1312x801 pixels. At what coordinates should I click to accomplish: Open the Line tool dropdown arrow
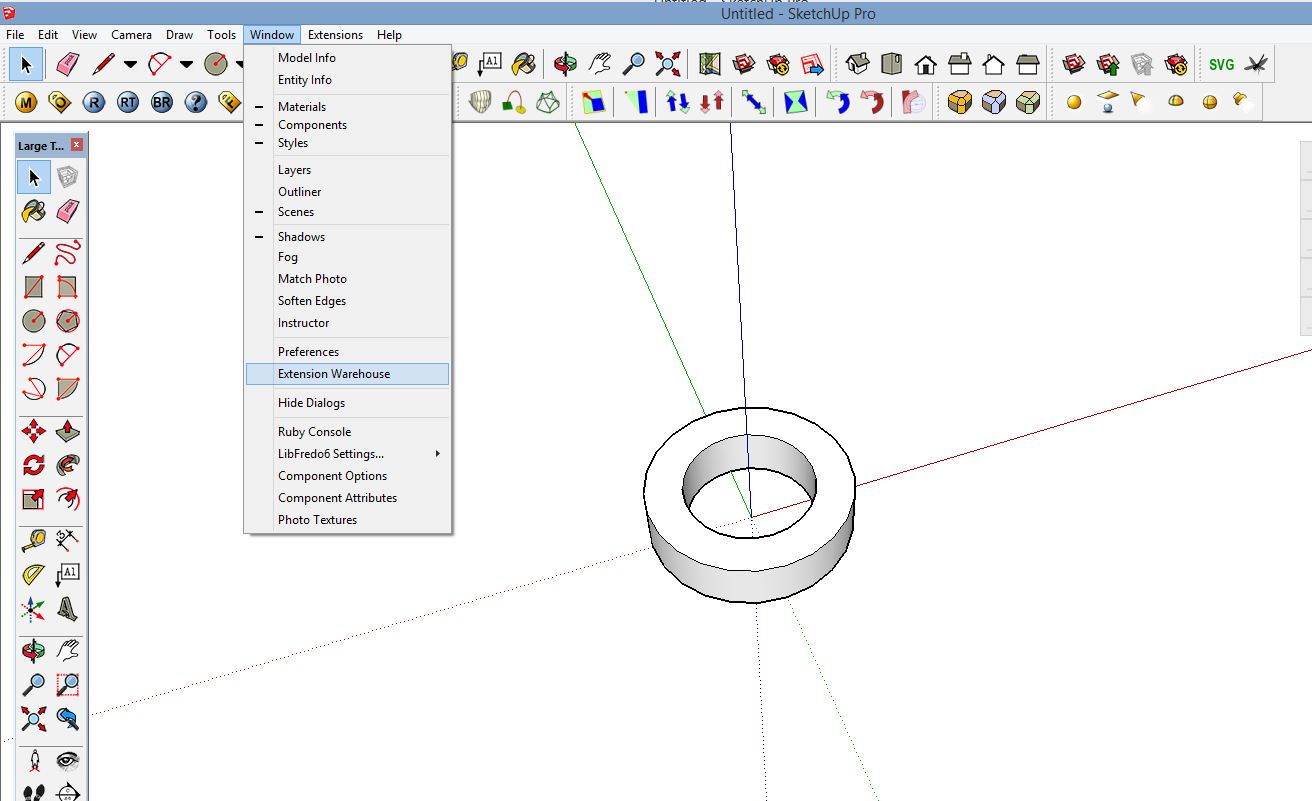(129, 63)
